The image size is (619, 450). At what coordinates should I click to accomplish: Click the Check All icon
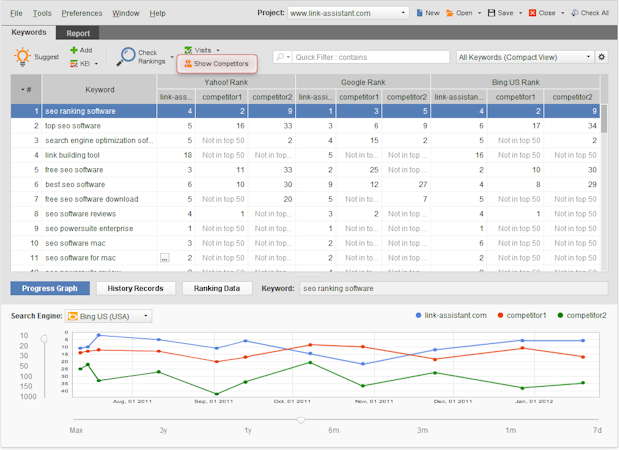[x=575, y=13]
